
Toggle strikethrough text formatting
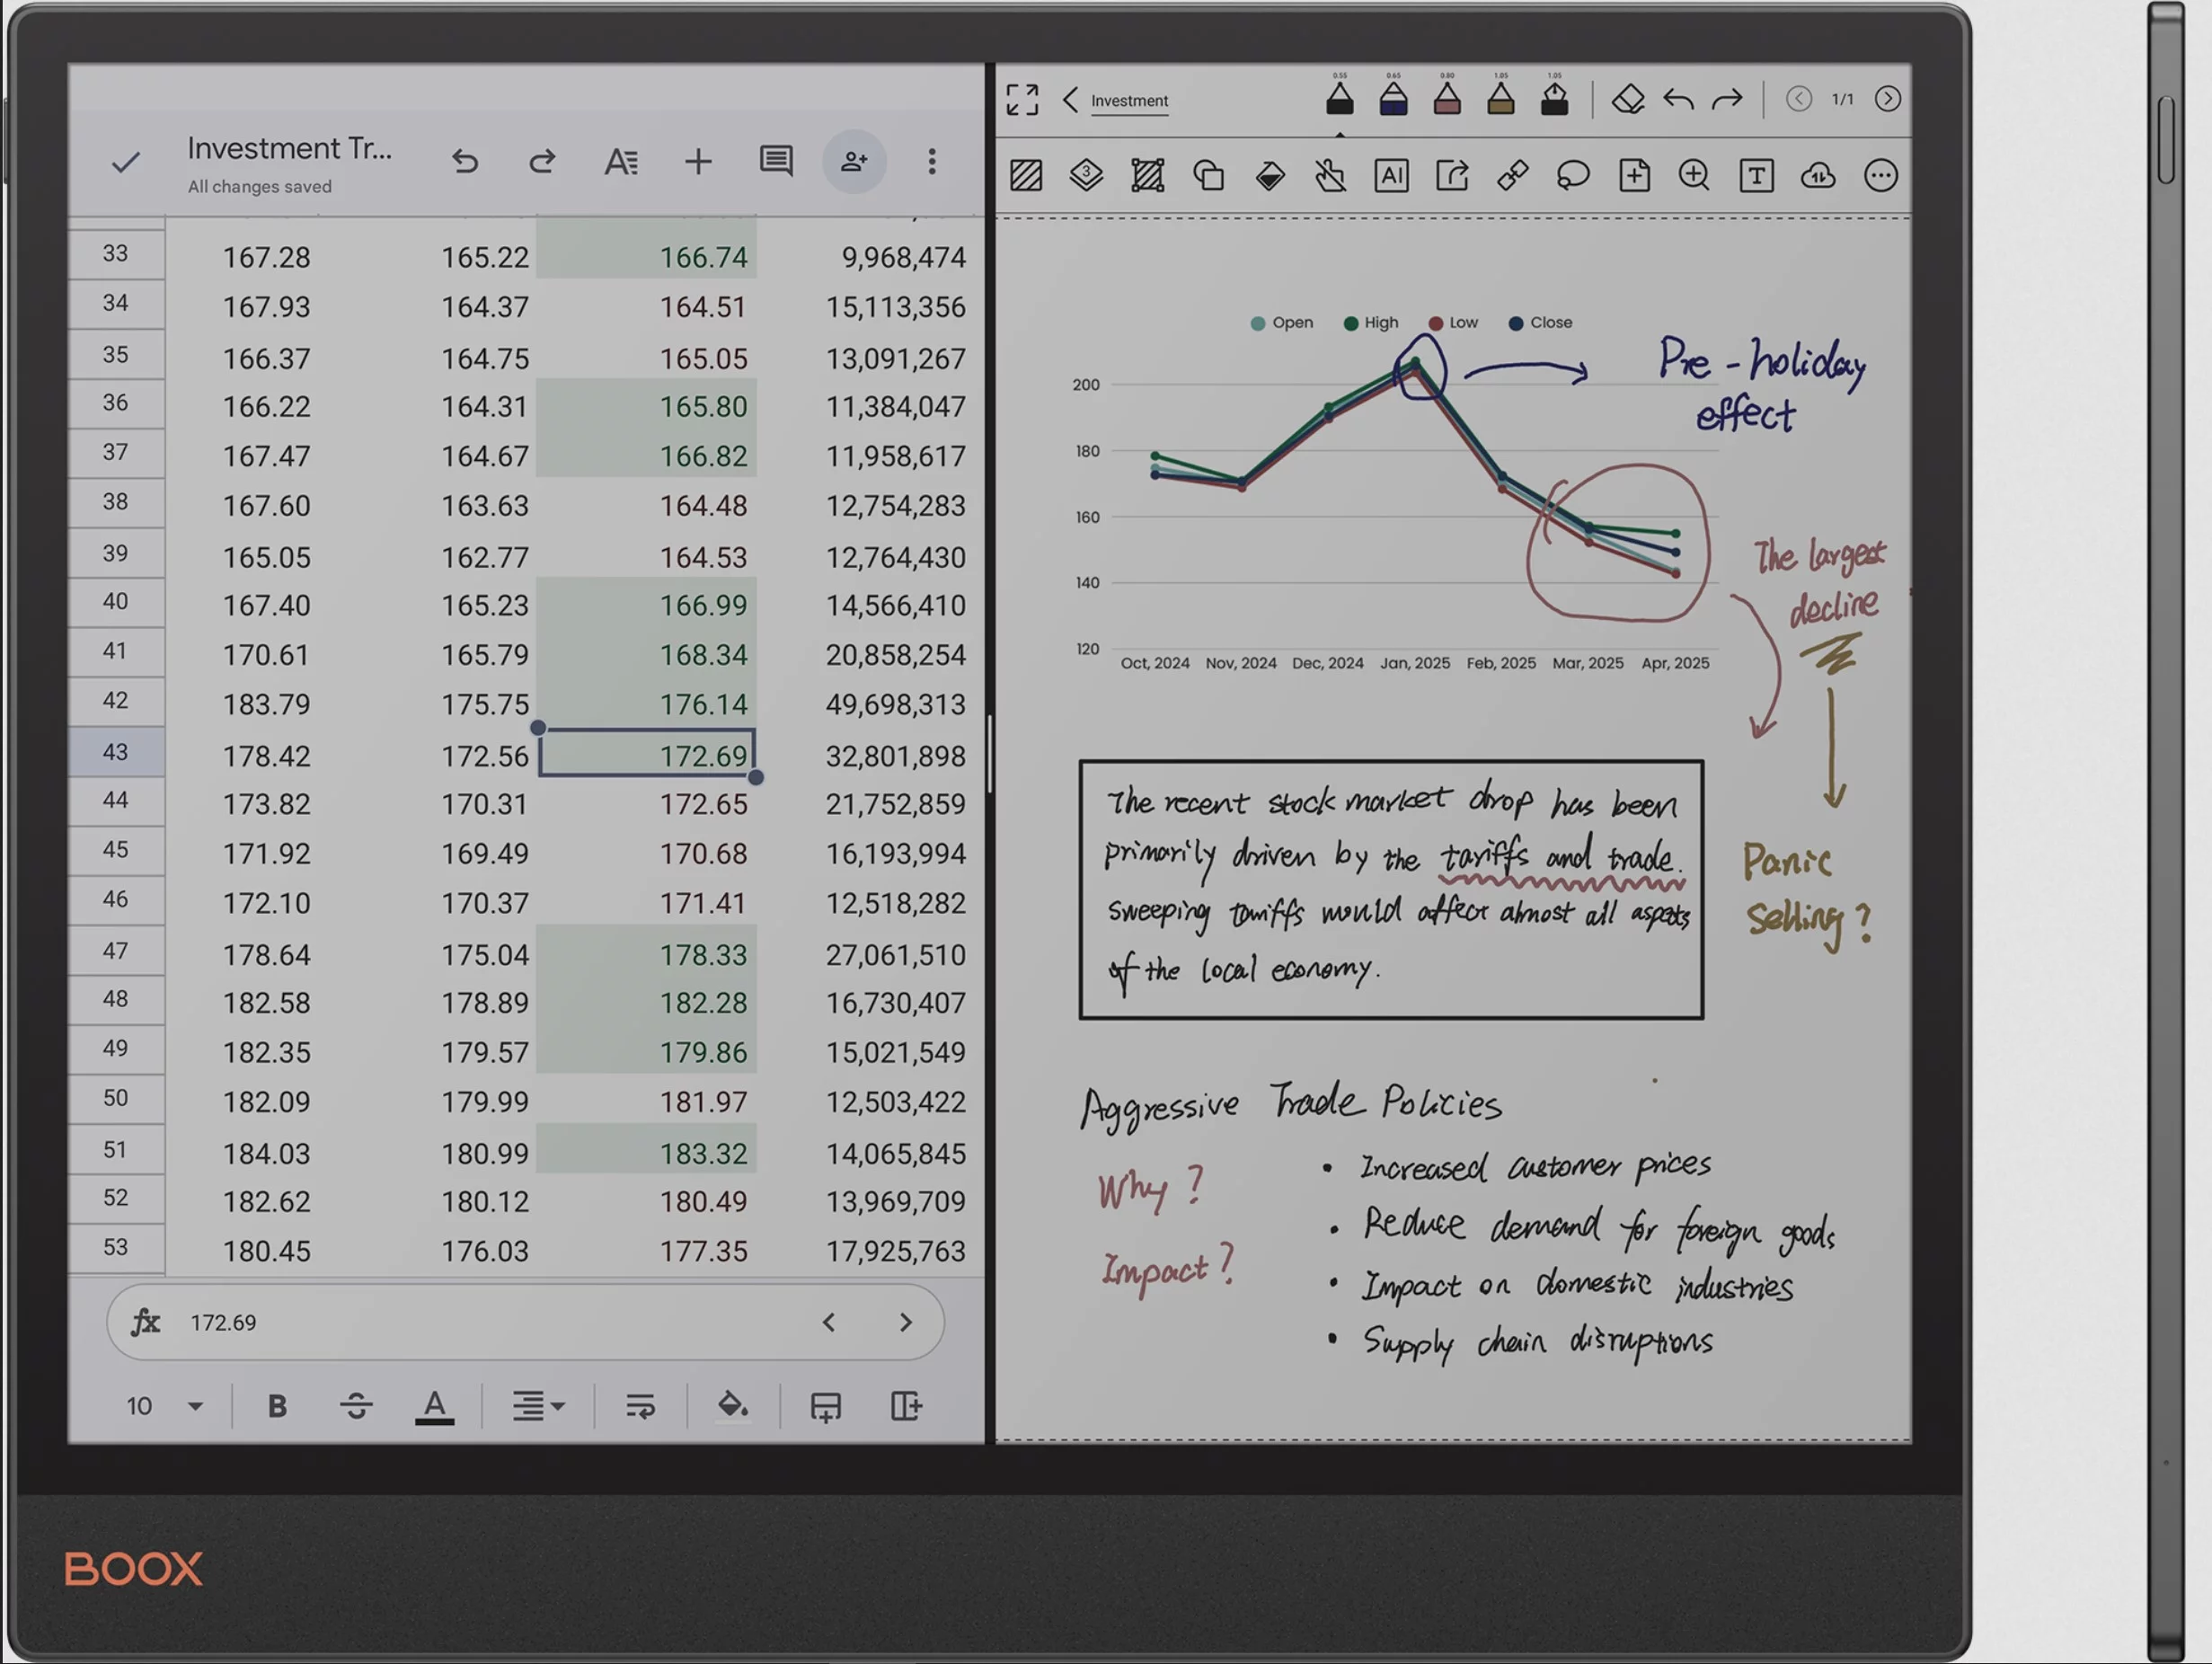point(355,1406)
